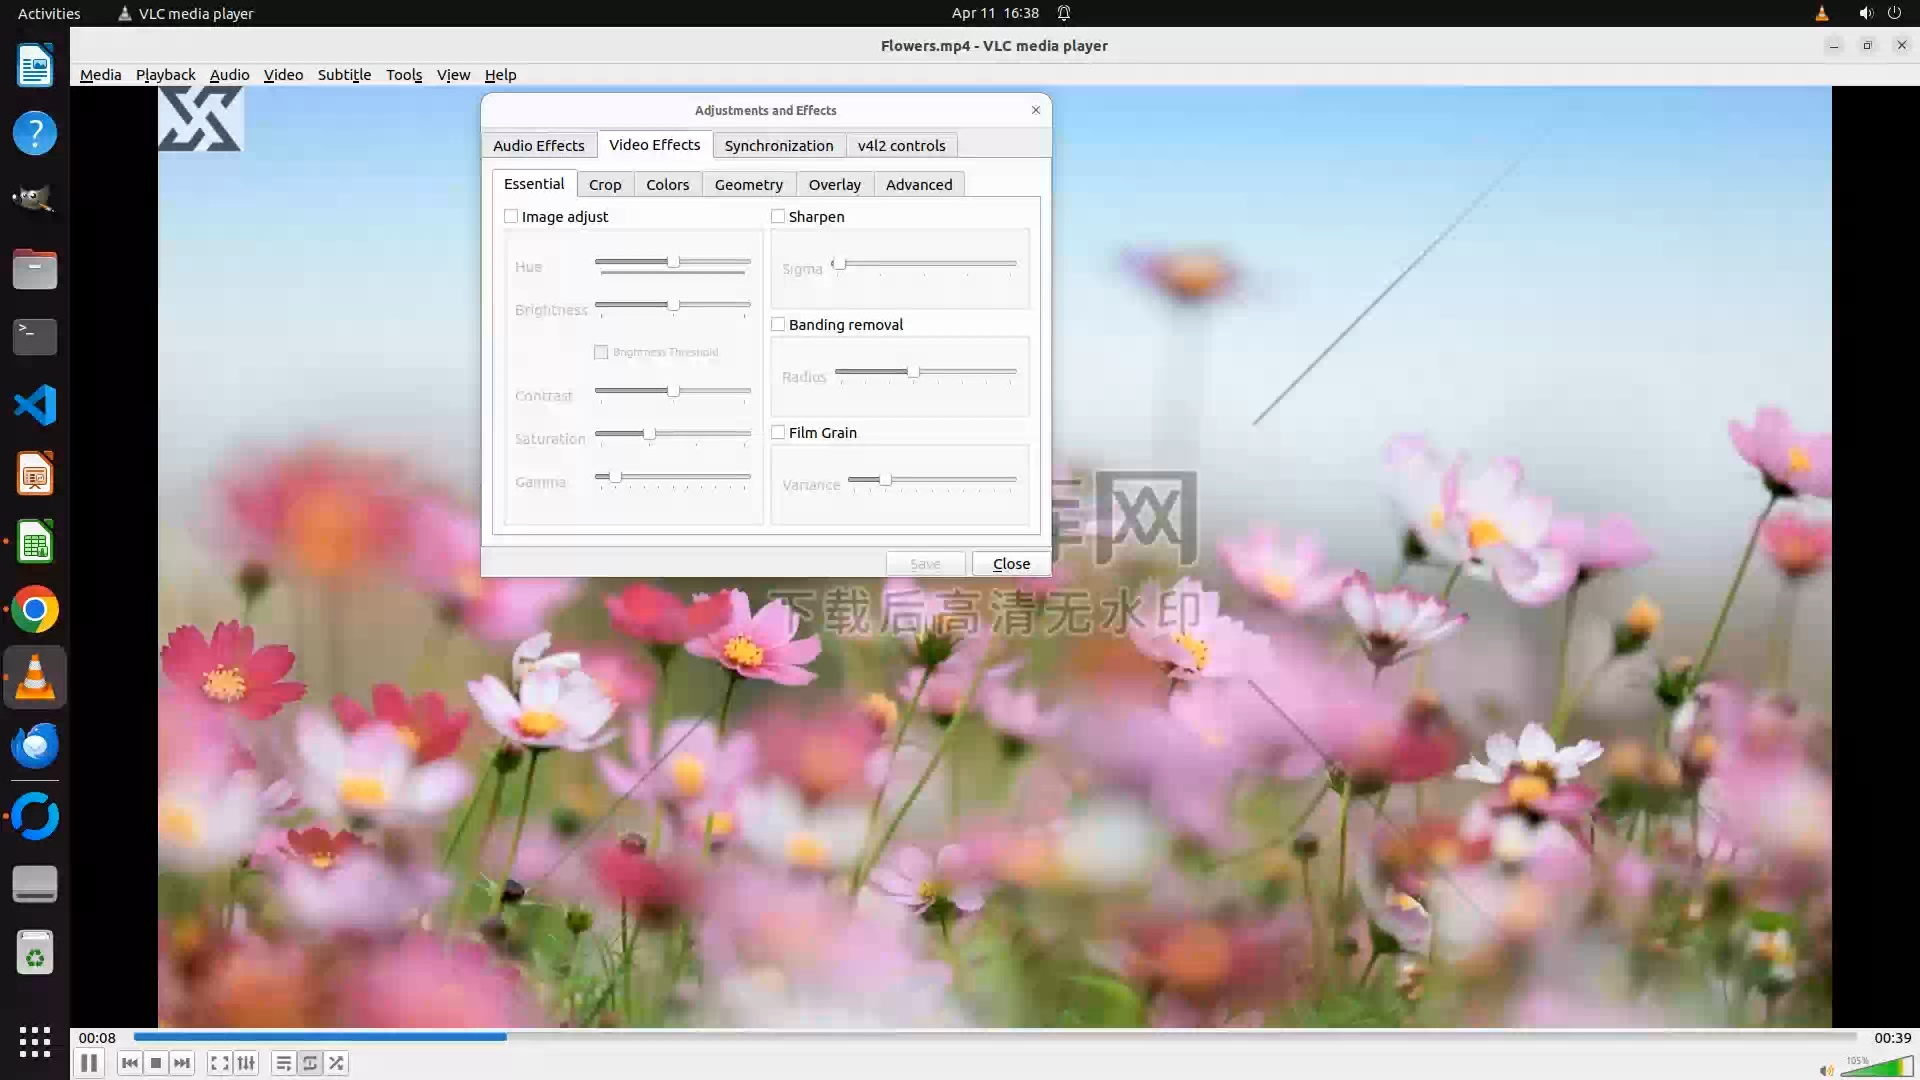Image resolution: width=1920 pixels, height=1080 pixels.
Task: Toggle fullscreen video mode
Action: coord(219,1063)
